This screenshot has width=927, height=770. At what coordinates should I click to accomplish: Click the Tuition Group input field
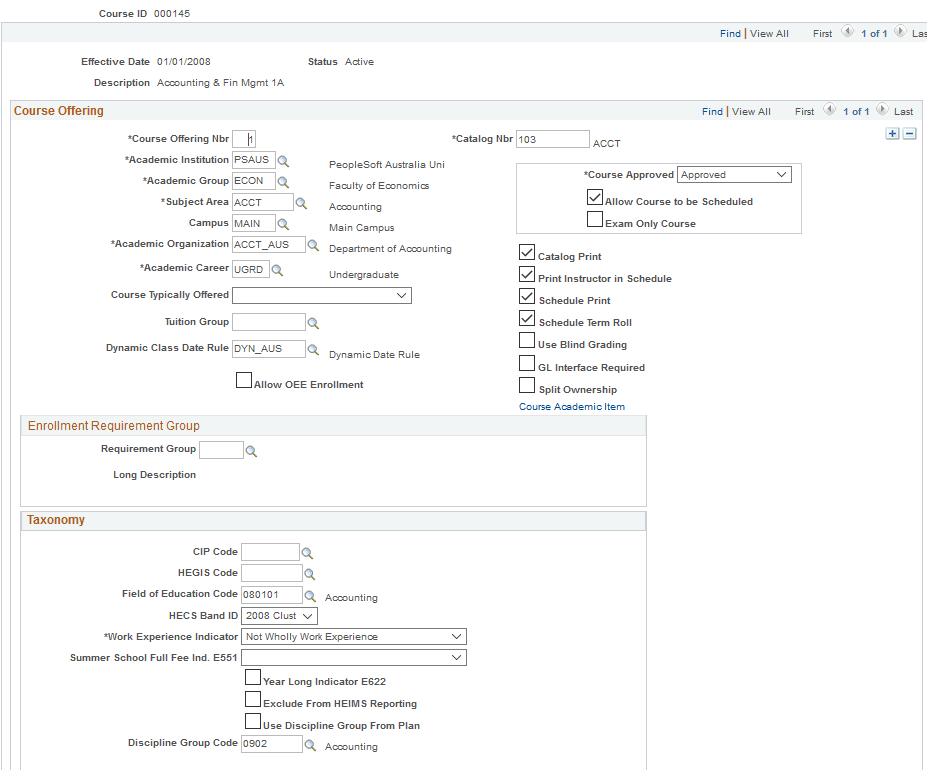(269, 322)
